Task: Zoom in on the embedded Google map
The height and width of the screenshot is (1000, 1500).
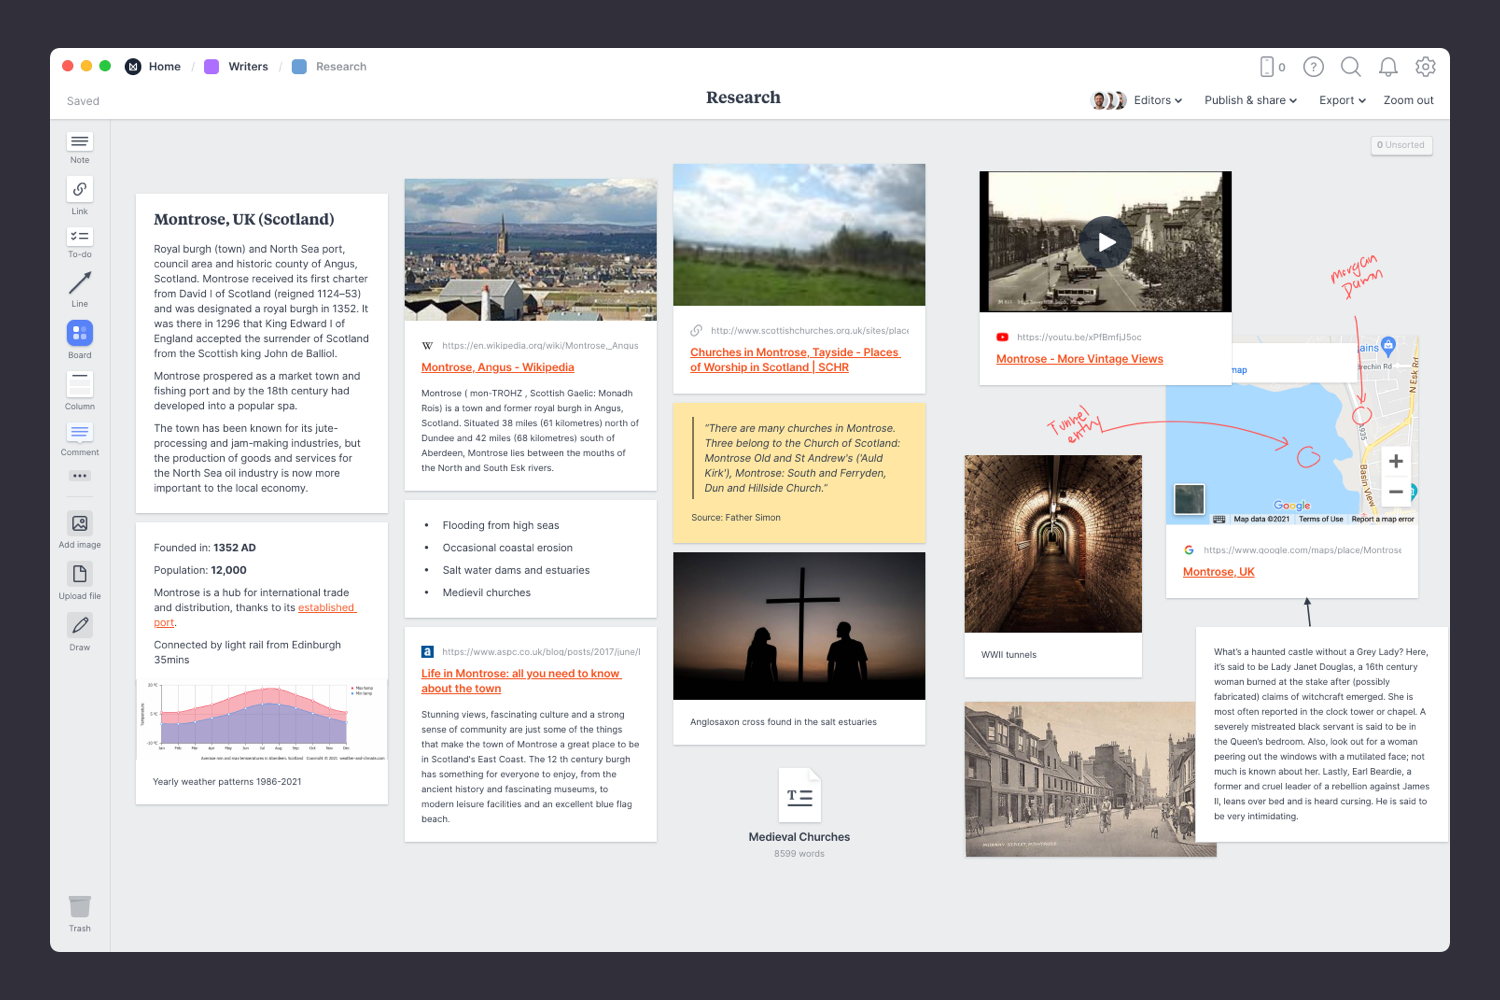Action: (x=1395, y=461)
